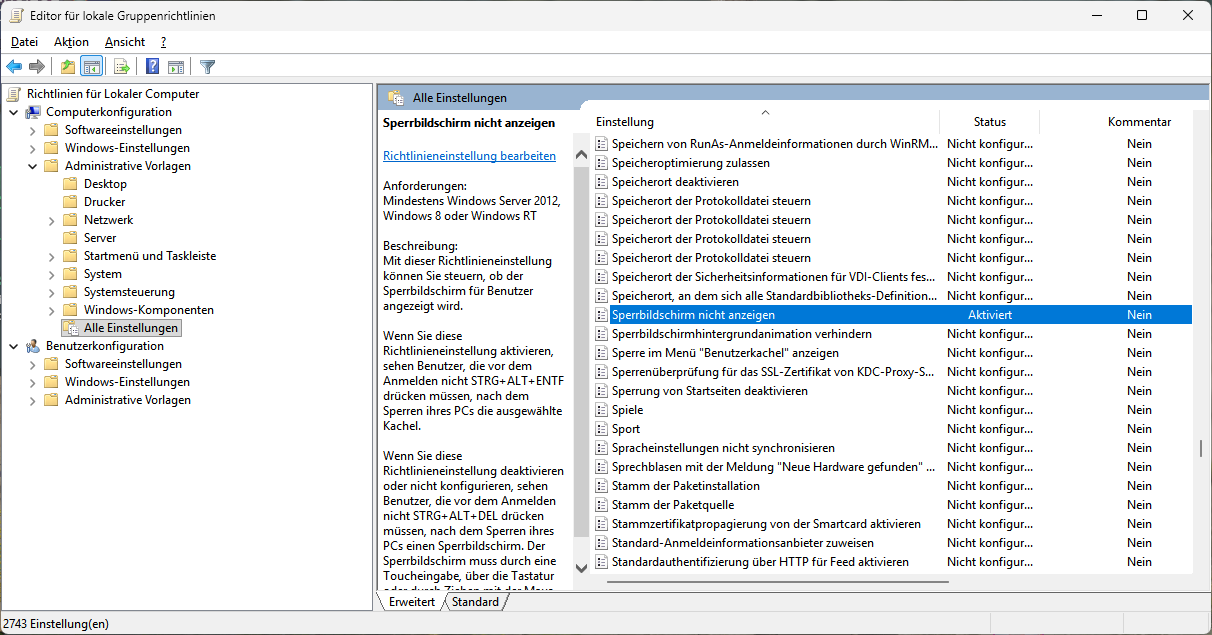
Task: Switch to the Erweitert tab
Action: click(412, 602)
